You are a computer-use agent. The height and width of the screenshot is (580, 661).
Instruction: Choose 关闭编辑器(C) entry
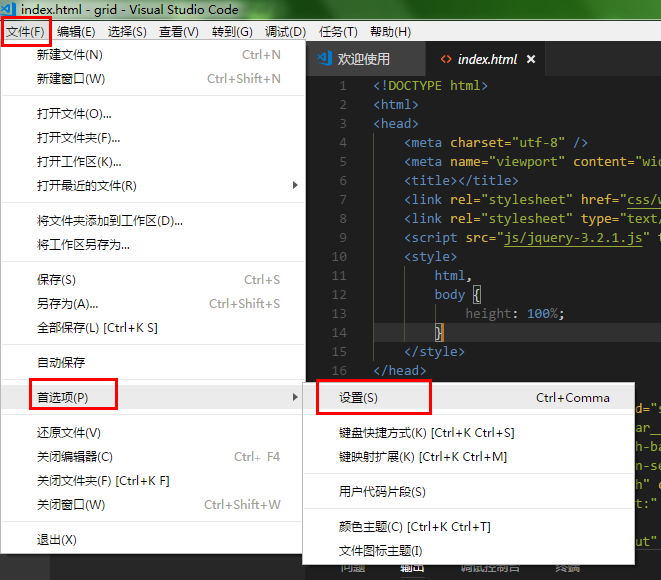[153, 457]
